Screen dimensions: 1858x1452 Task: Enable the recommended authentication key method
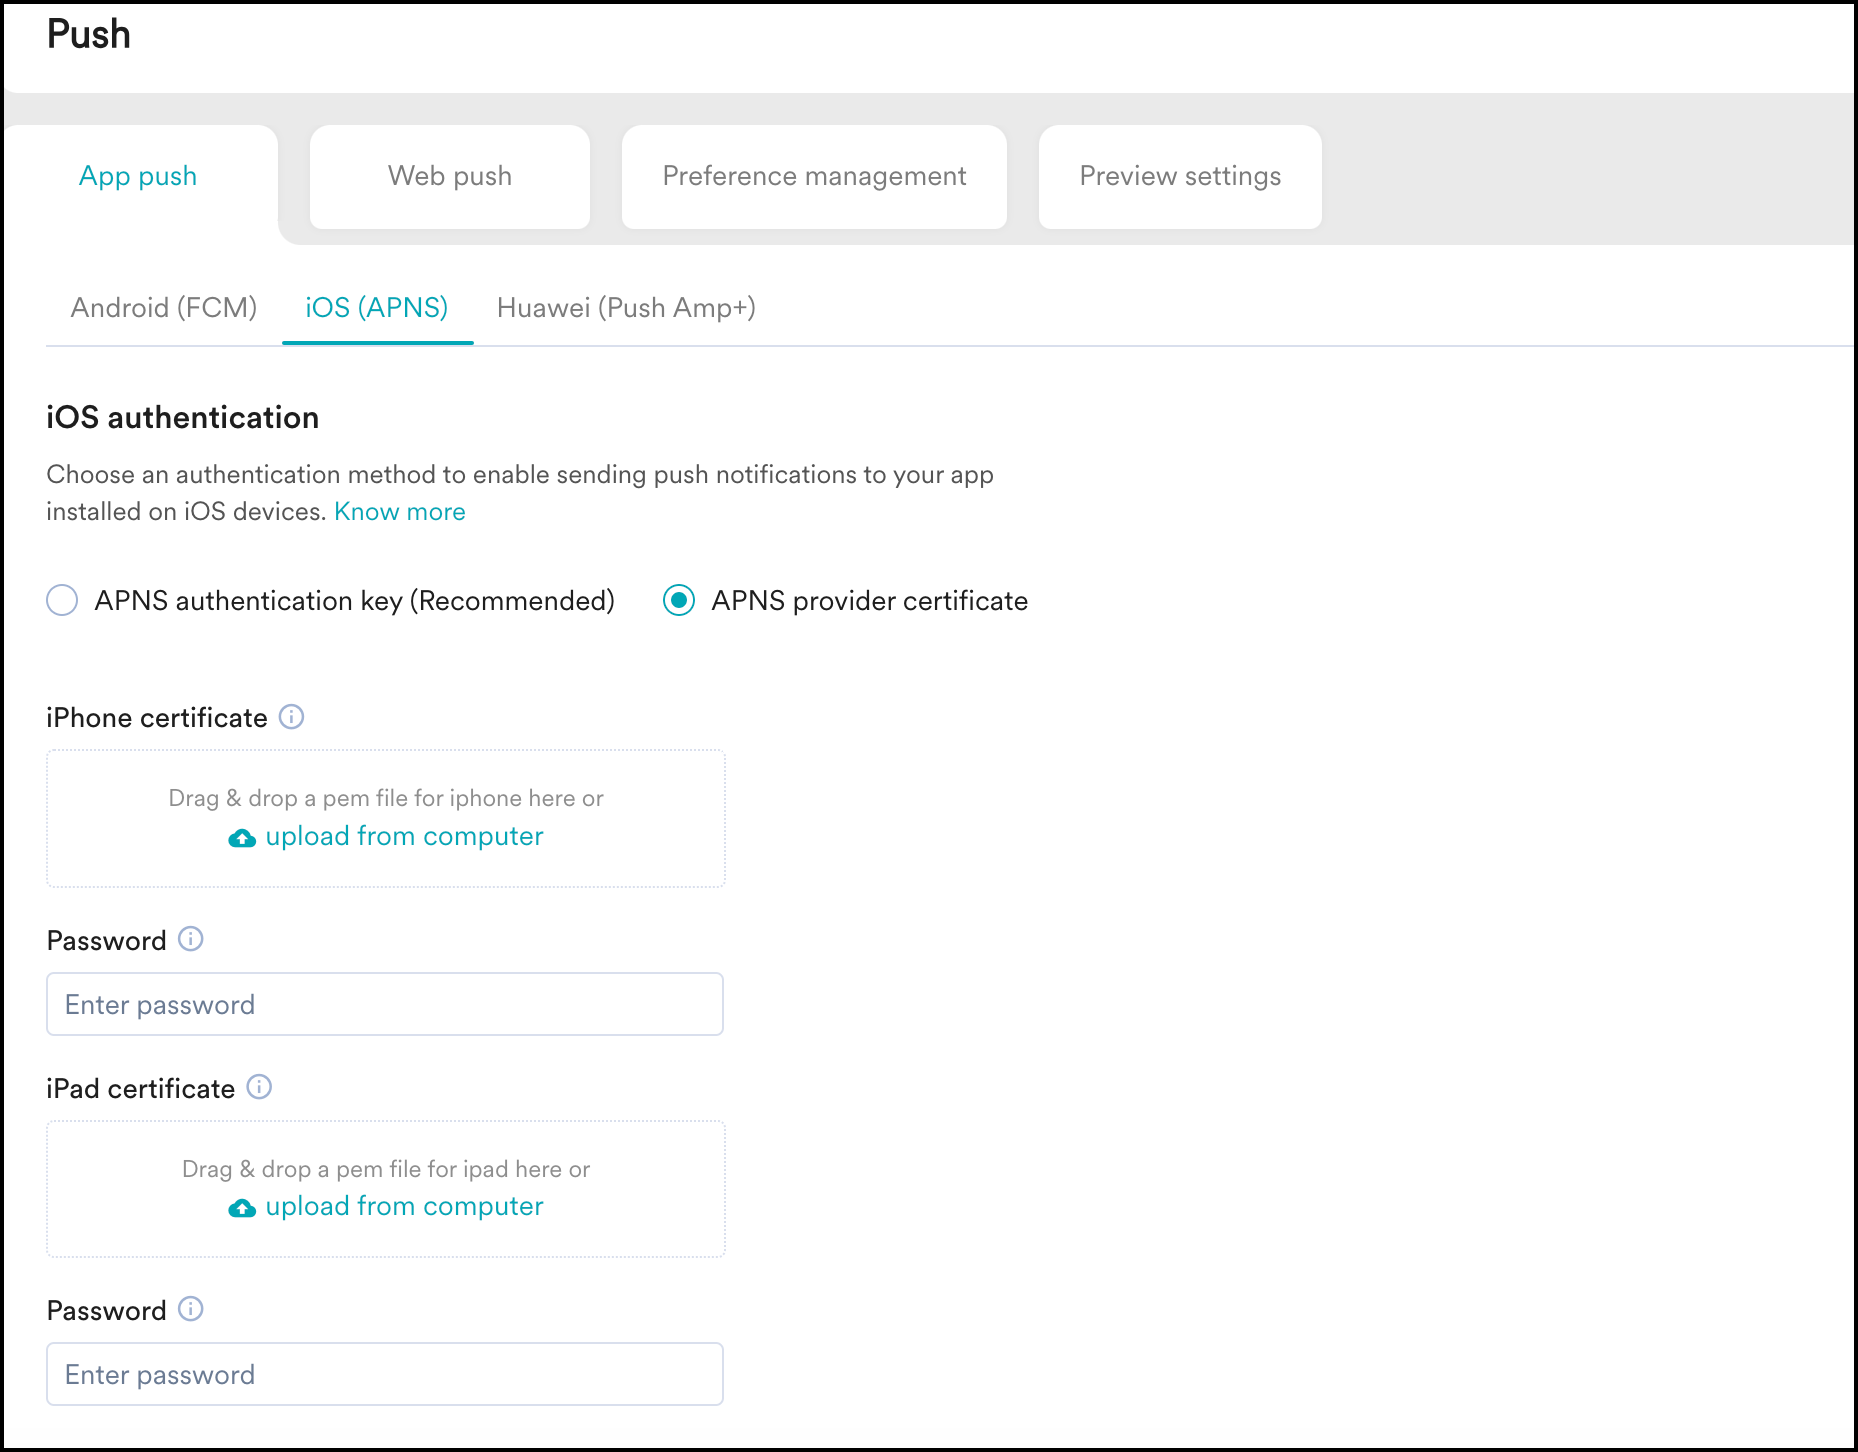(x=63, y=600)
